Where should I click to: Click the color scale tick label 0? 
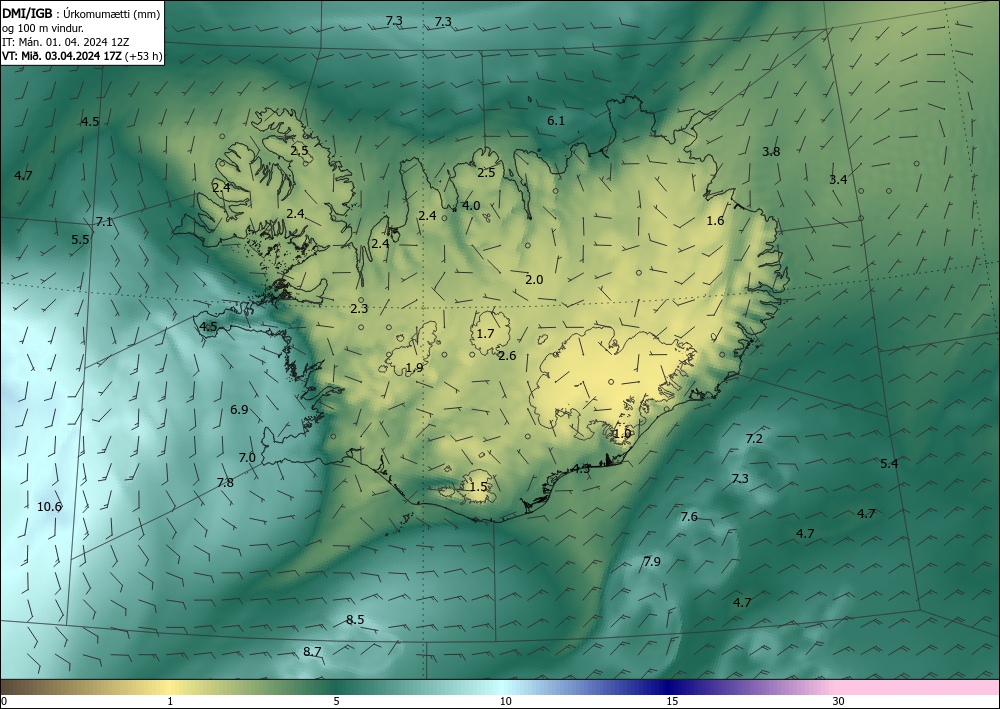tap(4, 701)
